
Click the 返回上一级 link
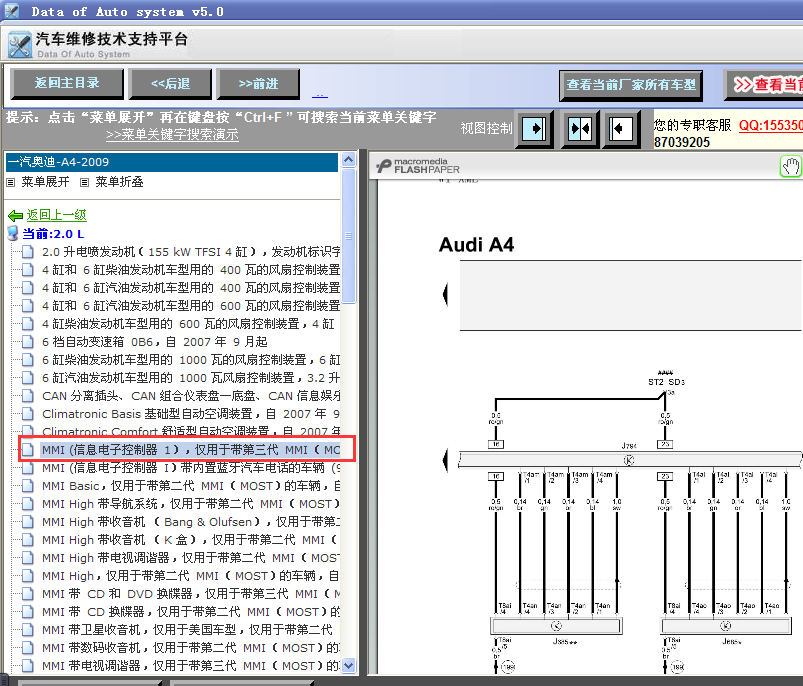pyautogui.click(x=56, y=215)
